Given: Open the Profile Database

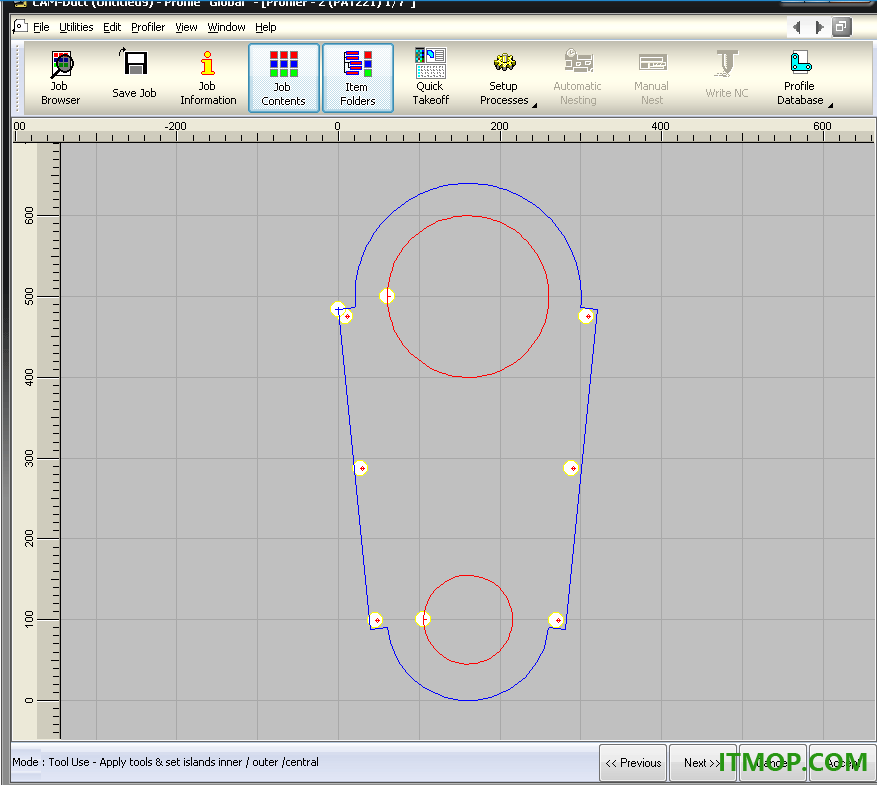Looking at the screenshot, I should click(x=800, y=78).
